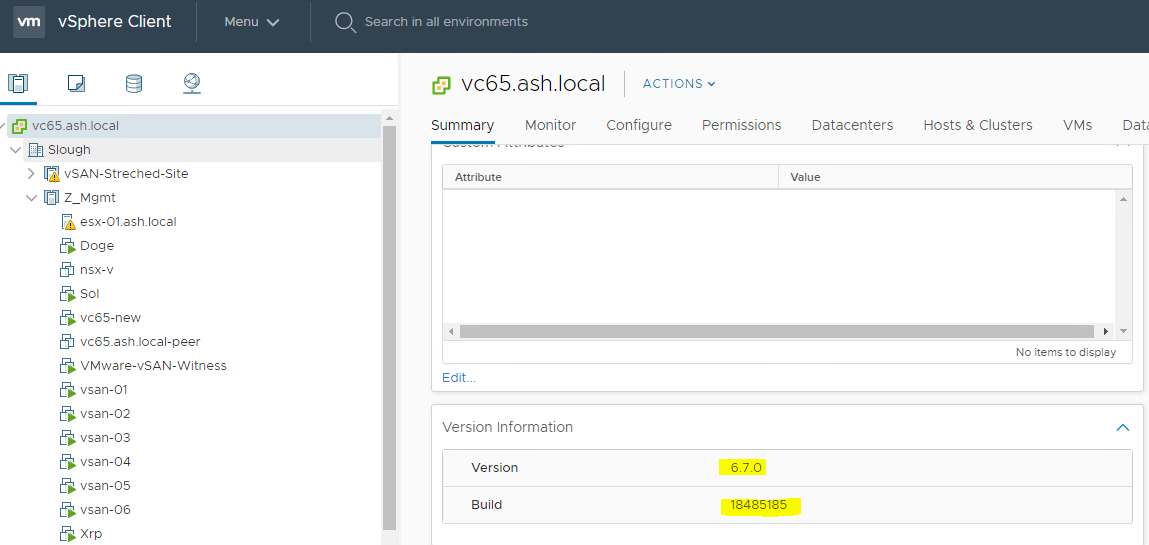This screenshot has width=1149, height=545.
Task: Click the vsan-04 VM icon
Action: click(x=67, y=463)
